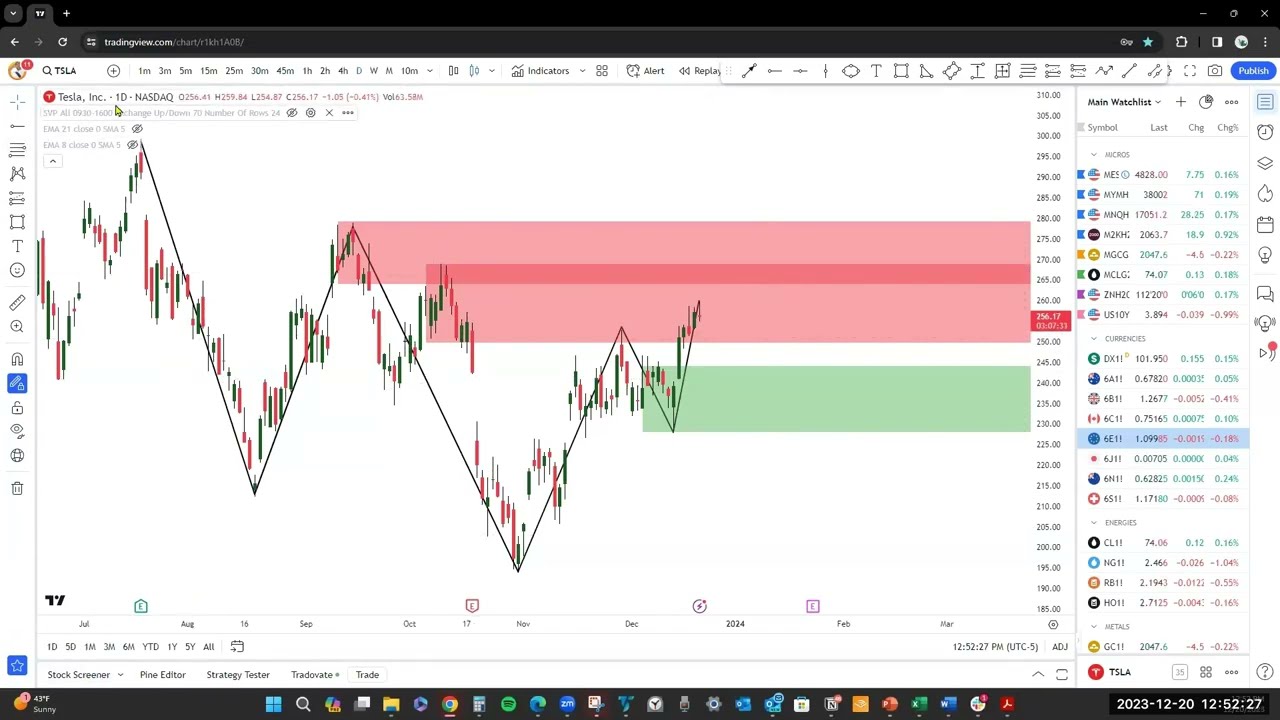The height and width of the screenshot is (720, 1280).
Task: Expand the timeframe intervals dropdown
Action: point(430,71)
